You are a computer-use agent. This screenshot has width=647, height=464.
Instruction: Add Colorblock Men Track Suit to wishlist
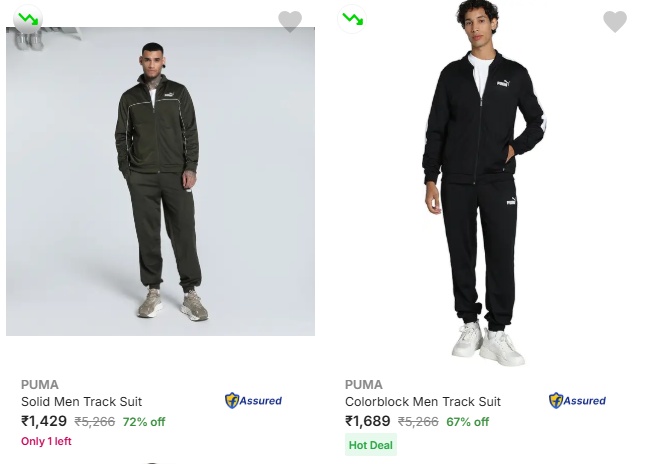click(615, 21)
